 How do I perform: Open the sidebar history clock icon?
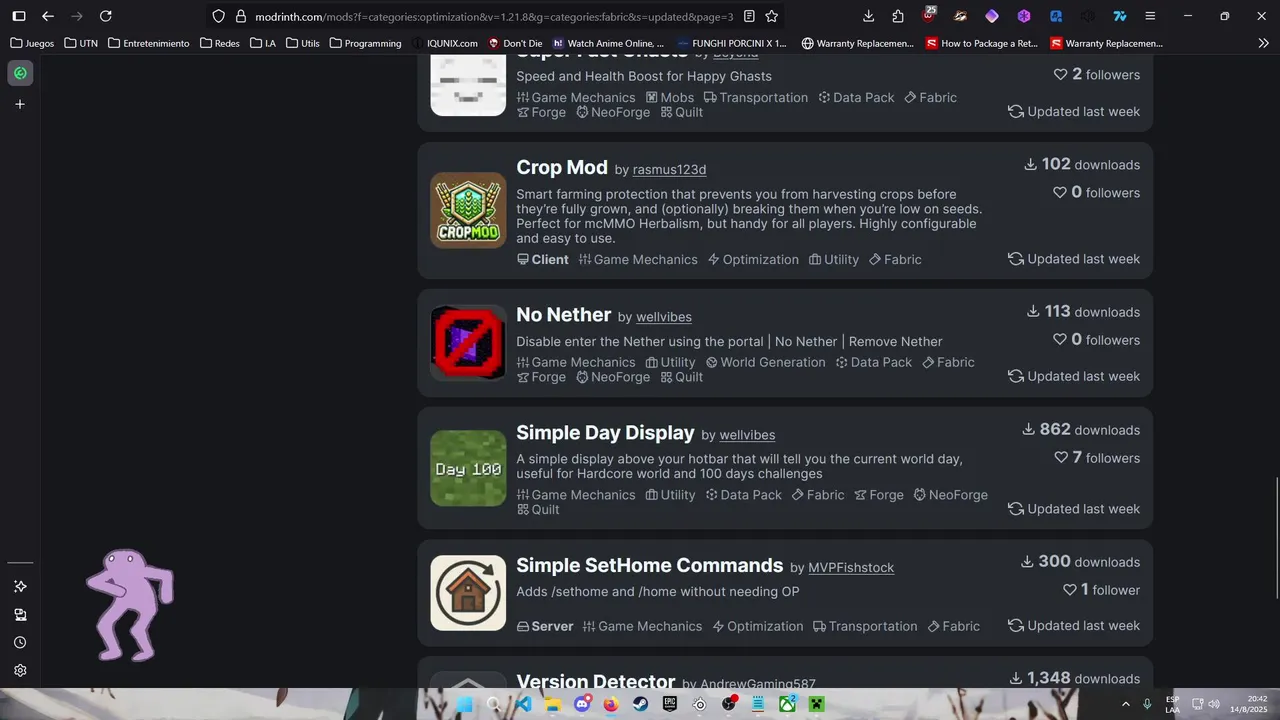click(x=20, y=642)
